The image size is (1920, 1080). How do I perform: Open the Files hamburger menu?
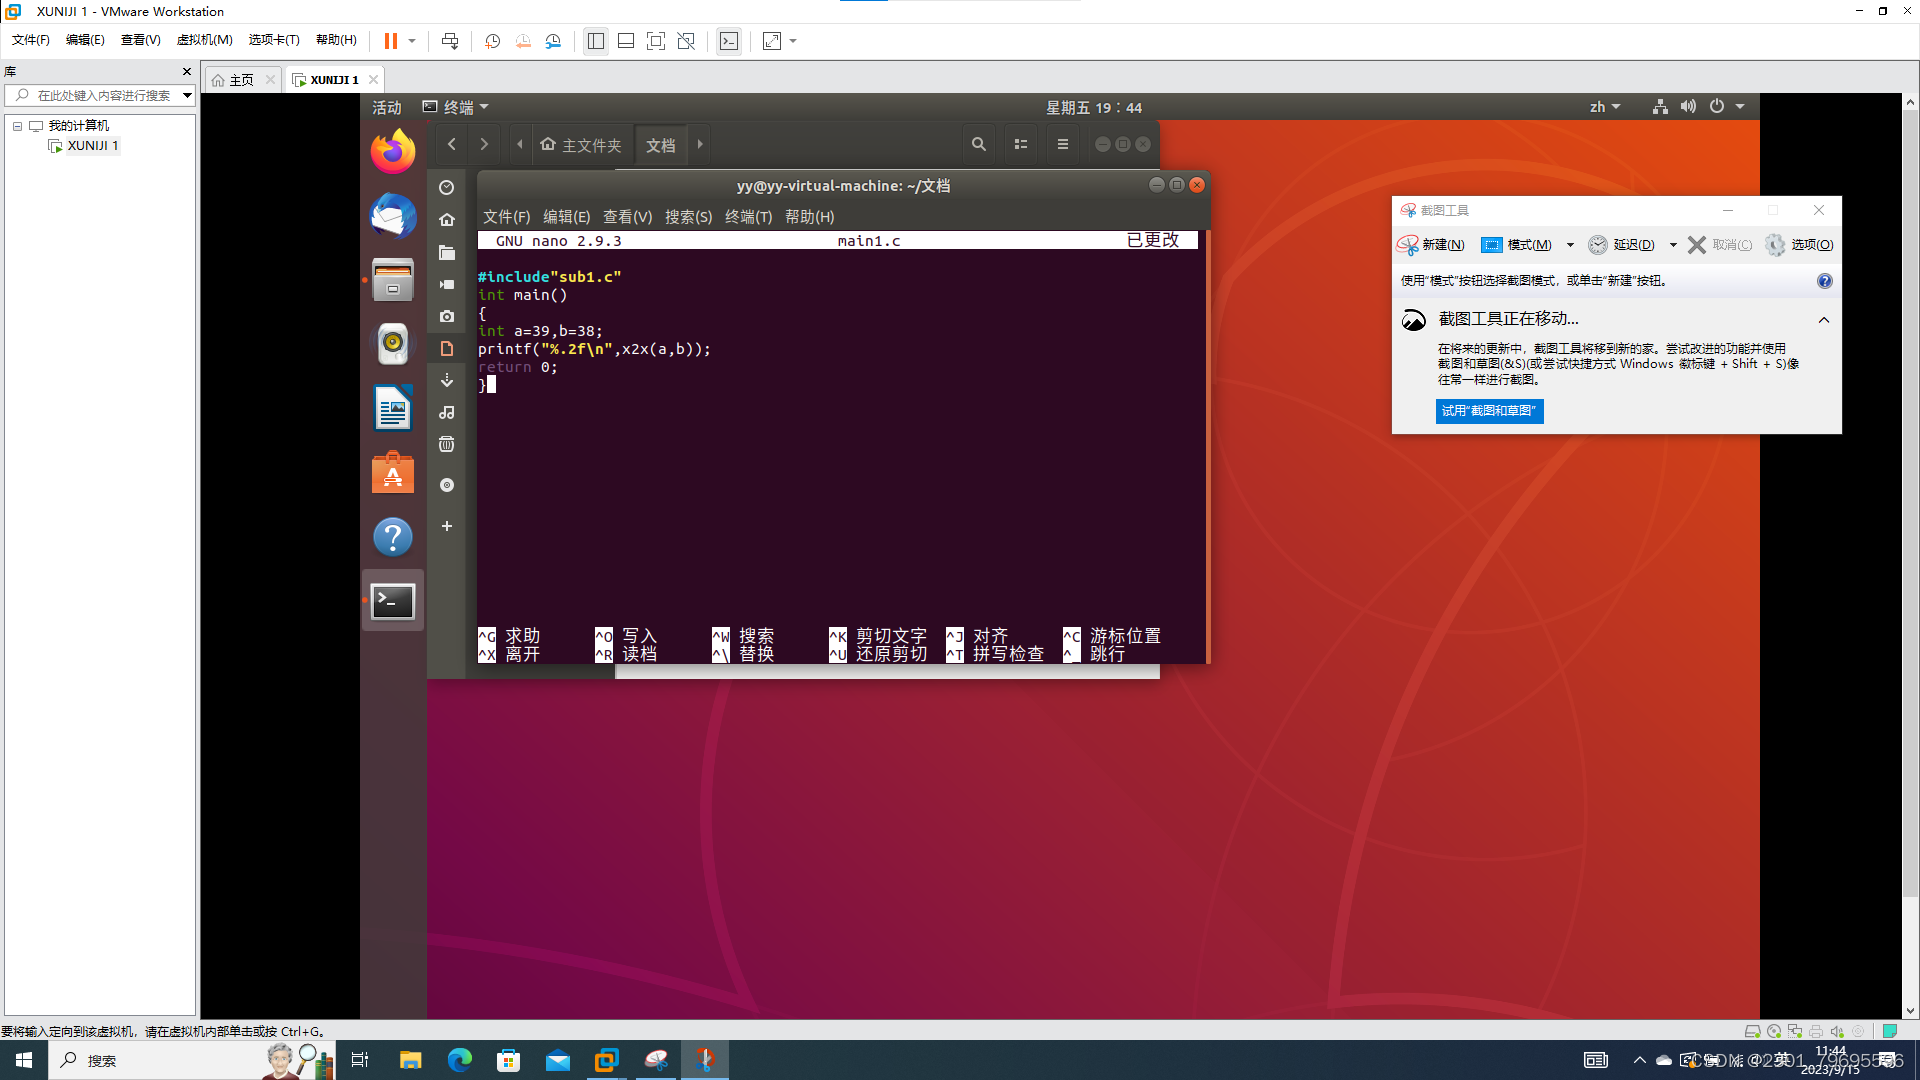tap(1063, 144)
